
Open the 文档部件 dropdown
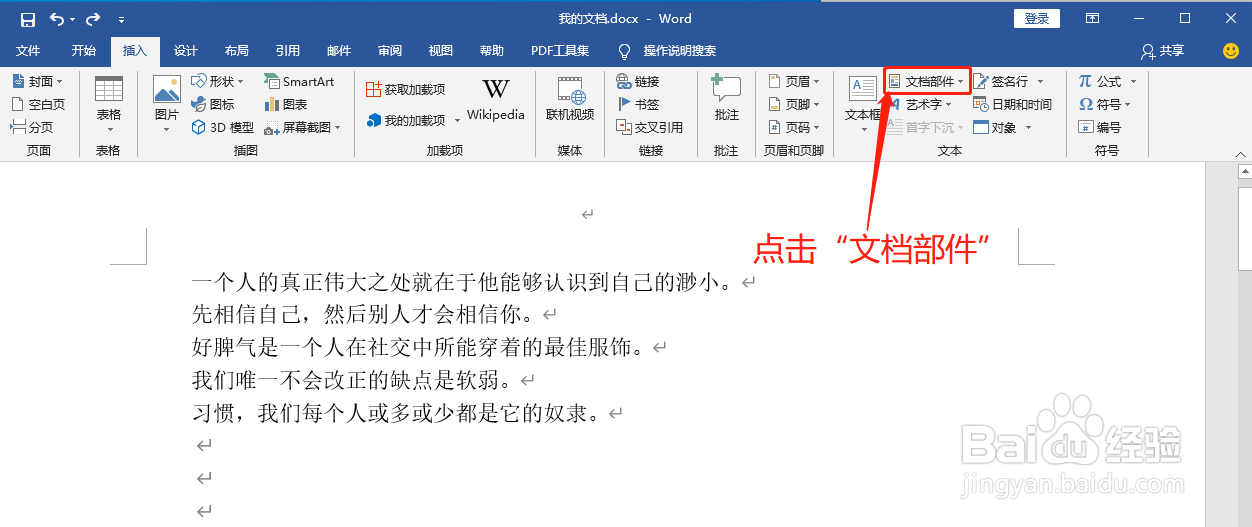[927, 81]
